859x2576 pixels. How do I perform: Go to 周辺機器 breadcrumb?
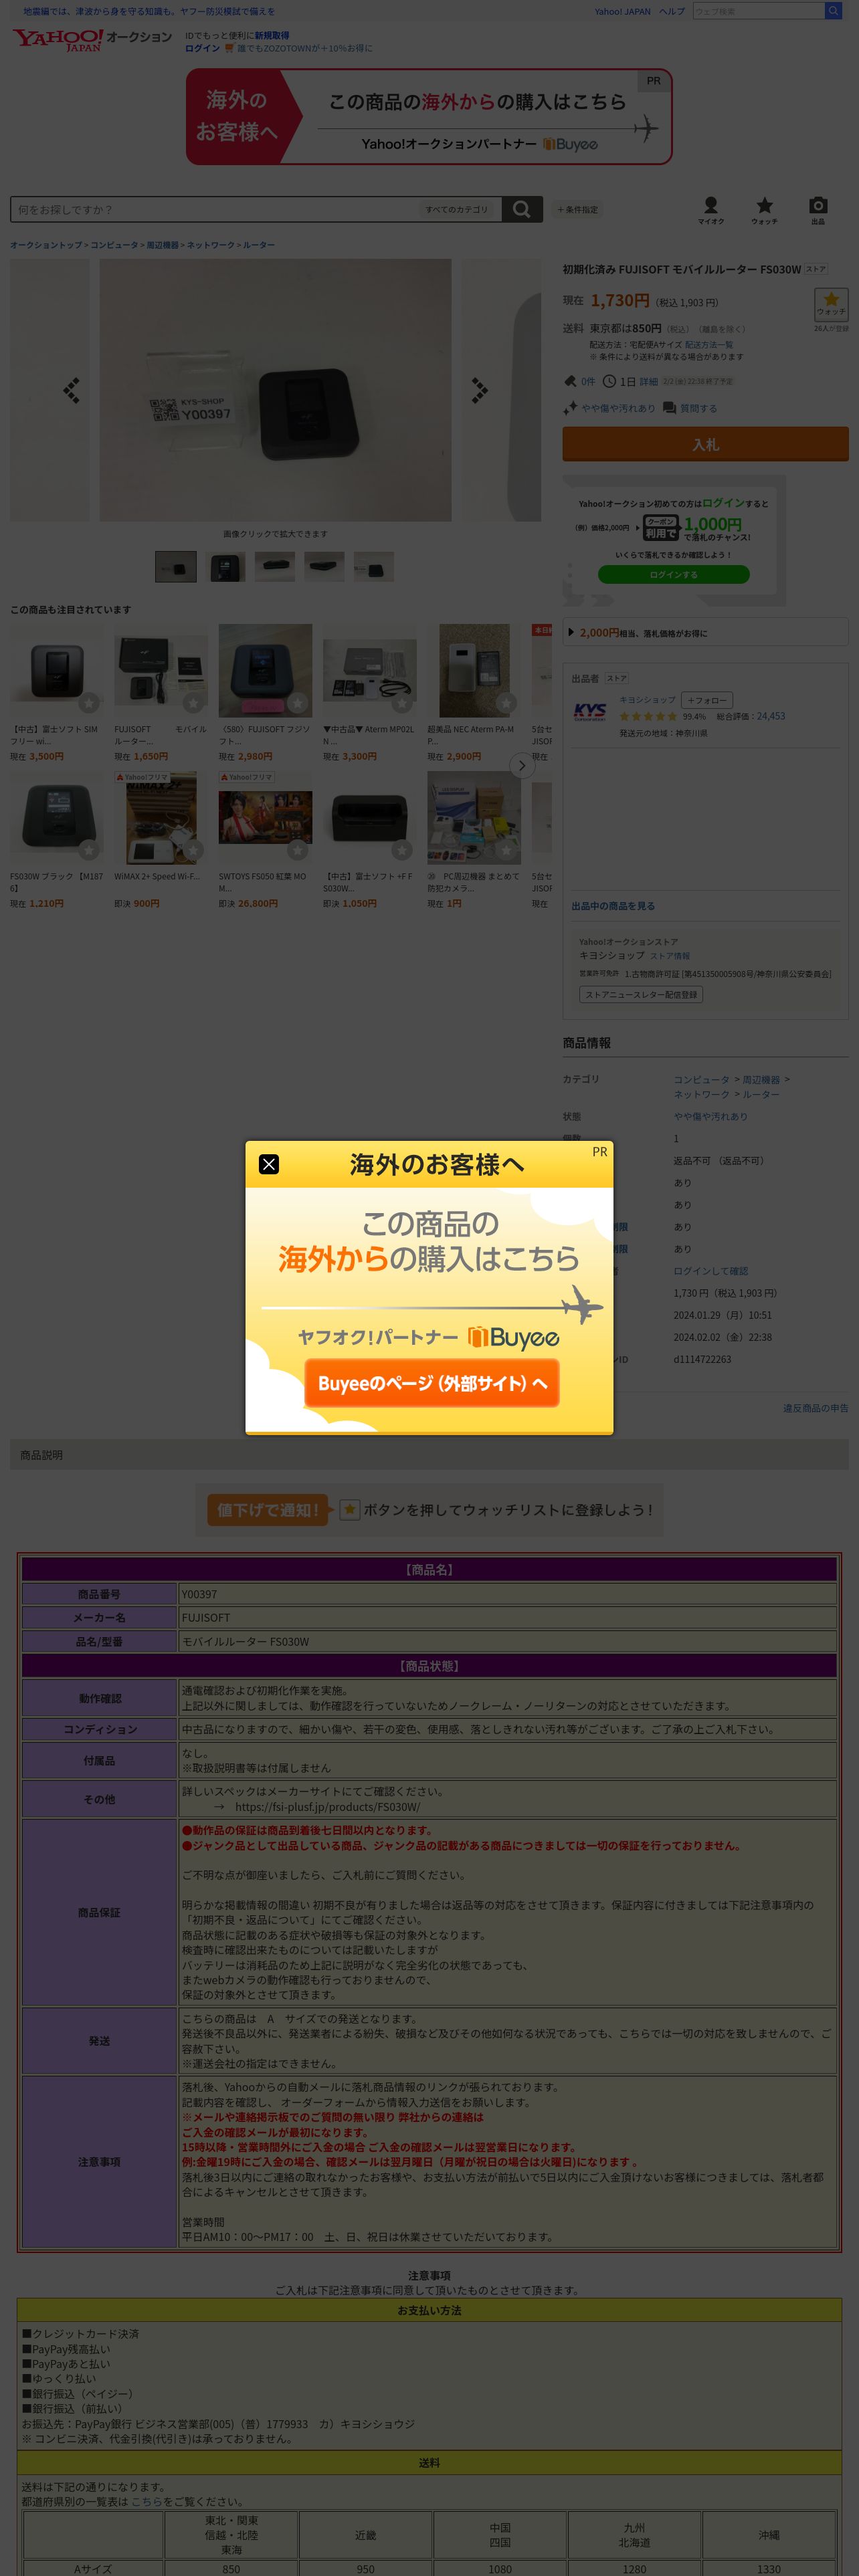162,245
